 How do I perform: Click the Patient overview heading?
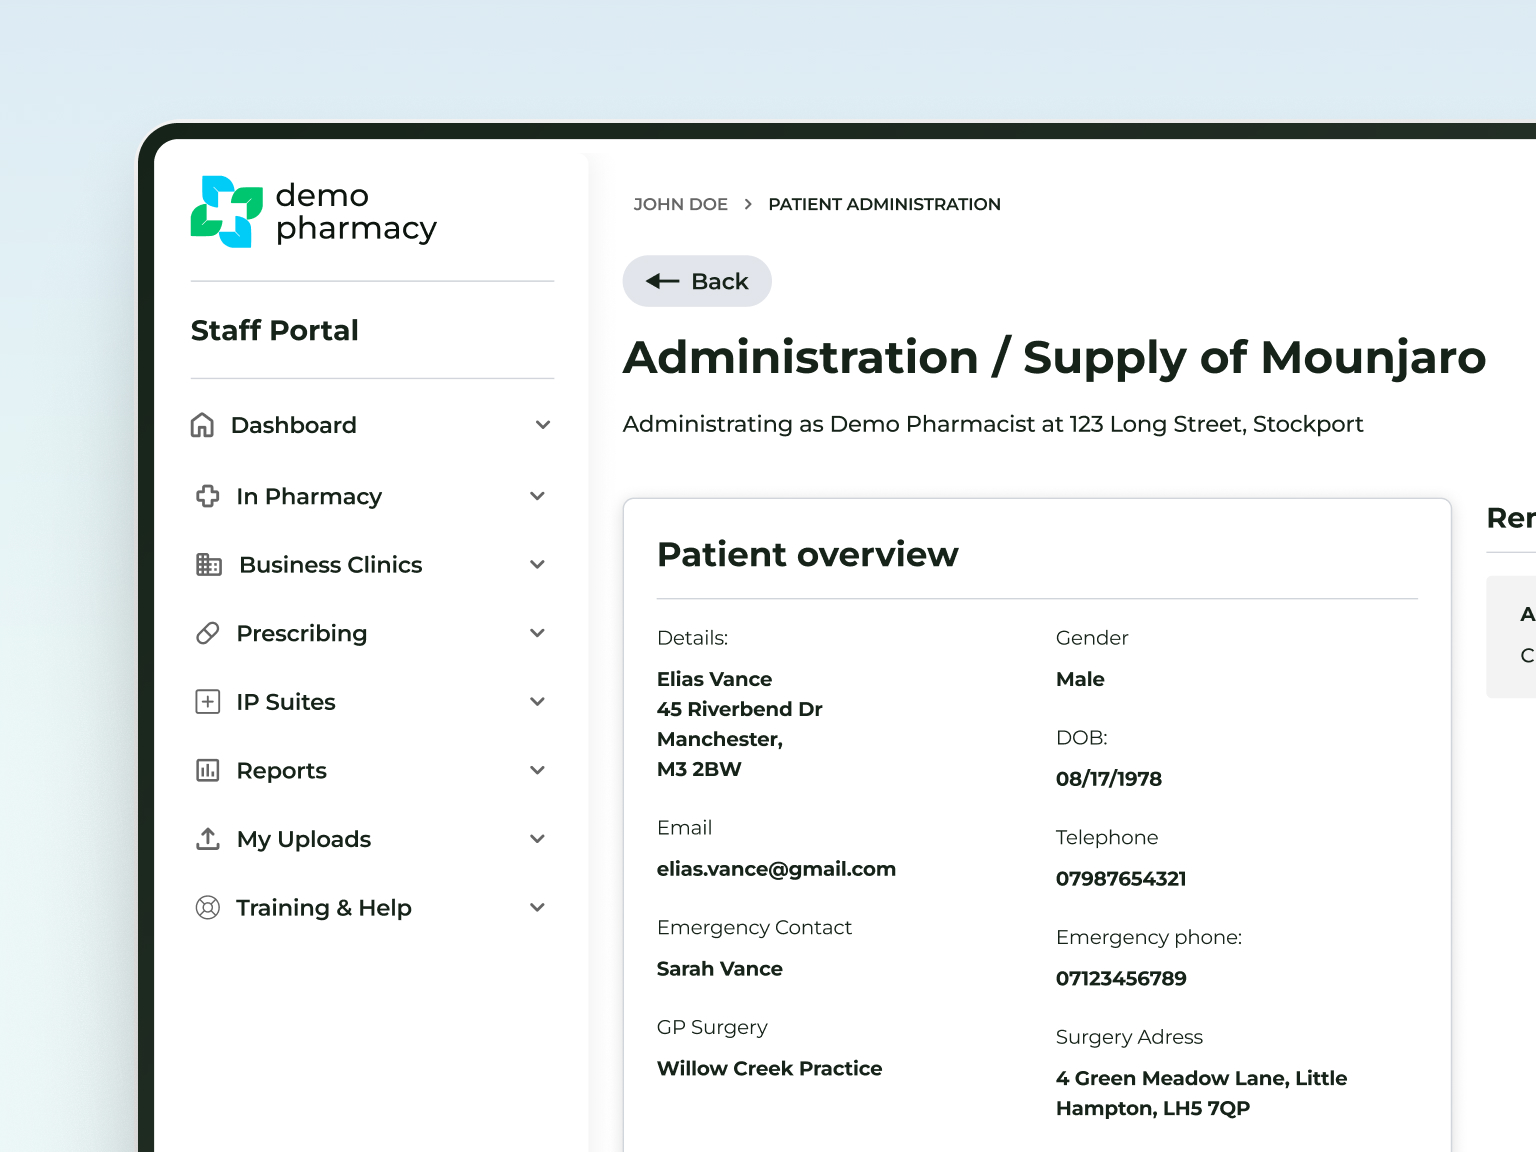[x=808, y=554]
